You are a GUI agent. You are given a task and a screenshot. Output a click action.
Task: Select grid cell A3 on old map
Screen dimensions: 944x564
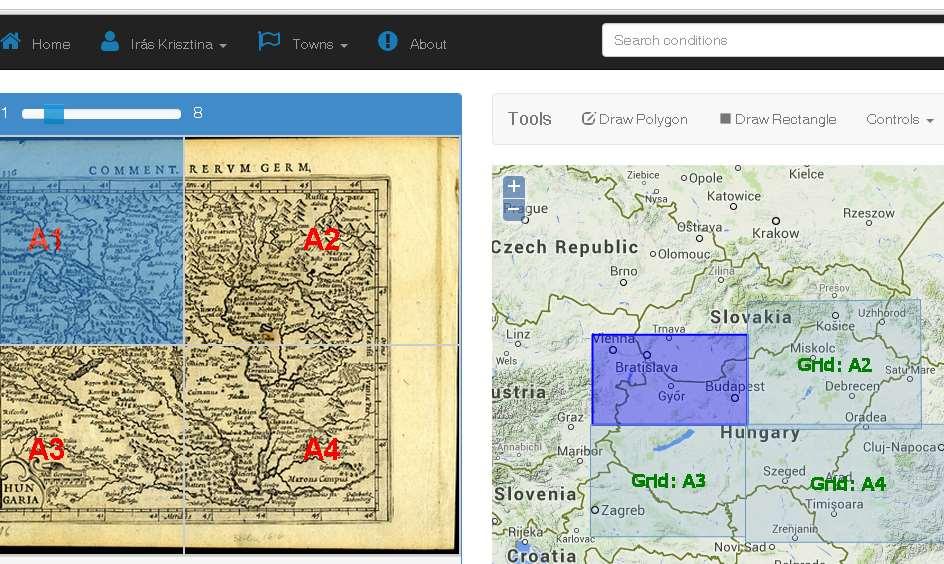91,449
